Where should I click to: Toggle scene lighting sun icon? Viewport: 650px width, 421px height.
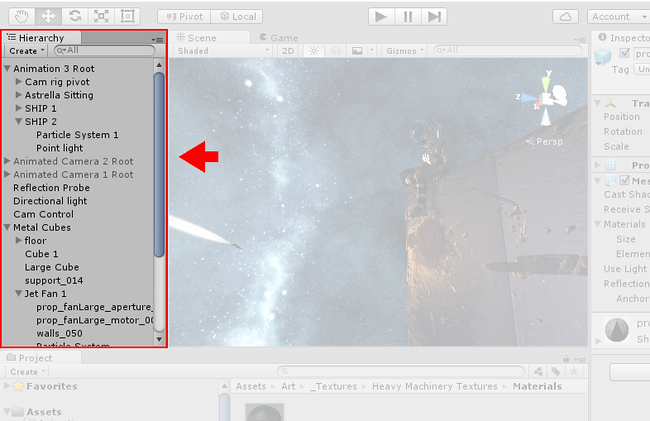[314, 51]
